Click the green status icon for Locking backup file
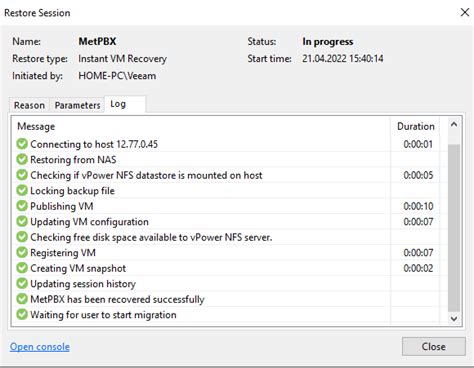The width and height of the screenshot is (474, 368). tap(22, 190)
